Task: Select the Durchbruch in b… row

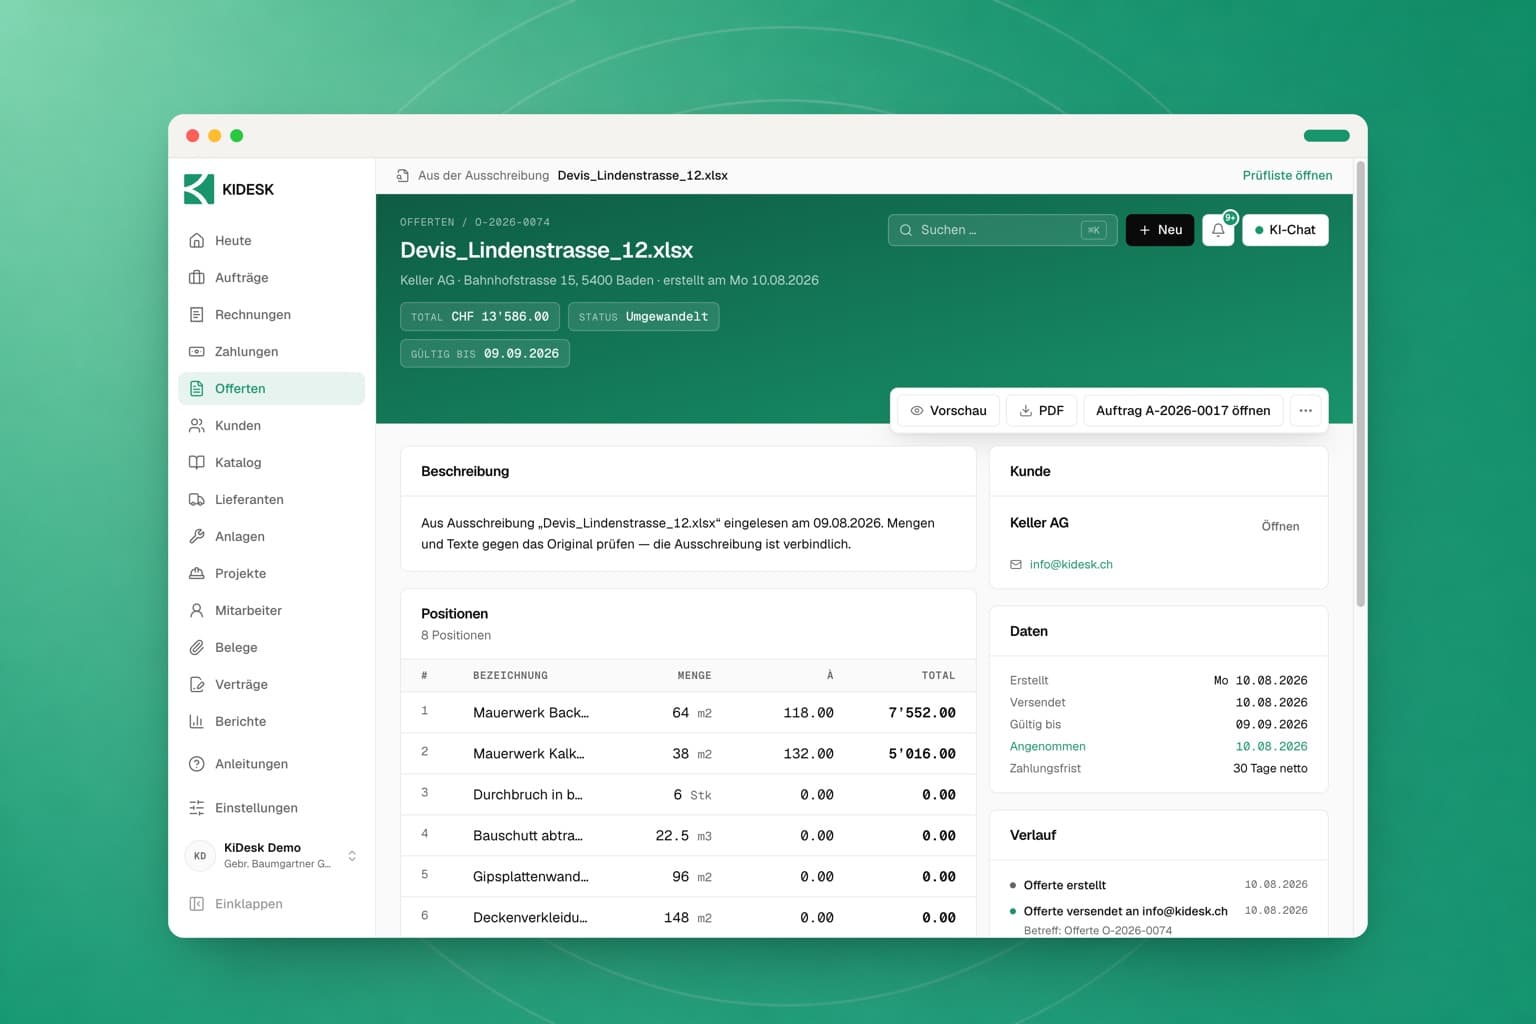Action: (688, 795)
